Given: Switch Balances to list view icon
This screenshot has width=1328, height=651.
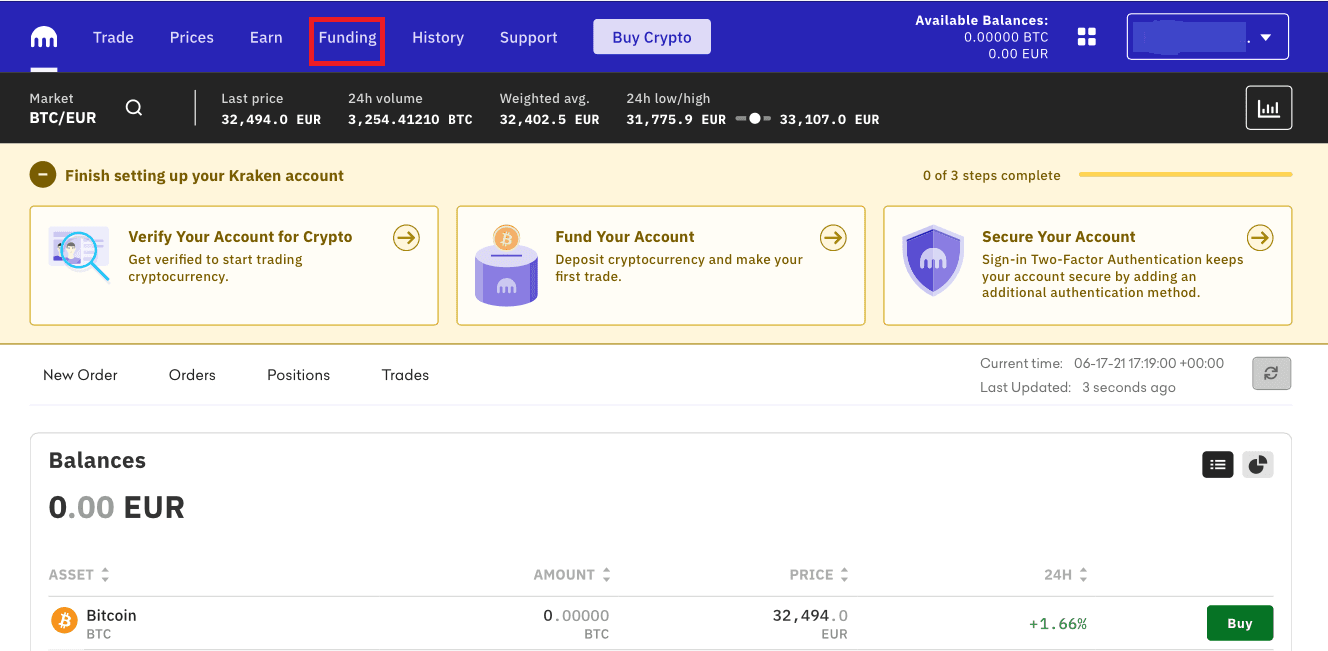Looking at the screenshot, I should pyautogui.click(x=1217, y=464).
